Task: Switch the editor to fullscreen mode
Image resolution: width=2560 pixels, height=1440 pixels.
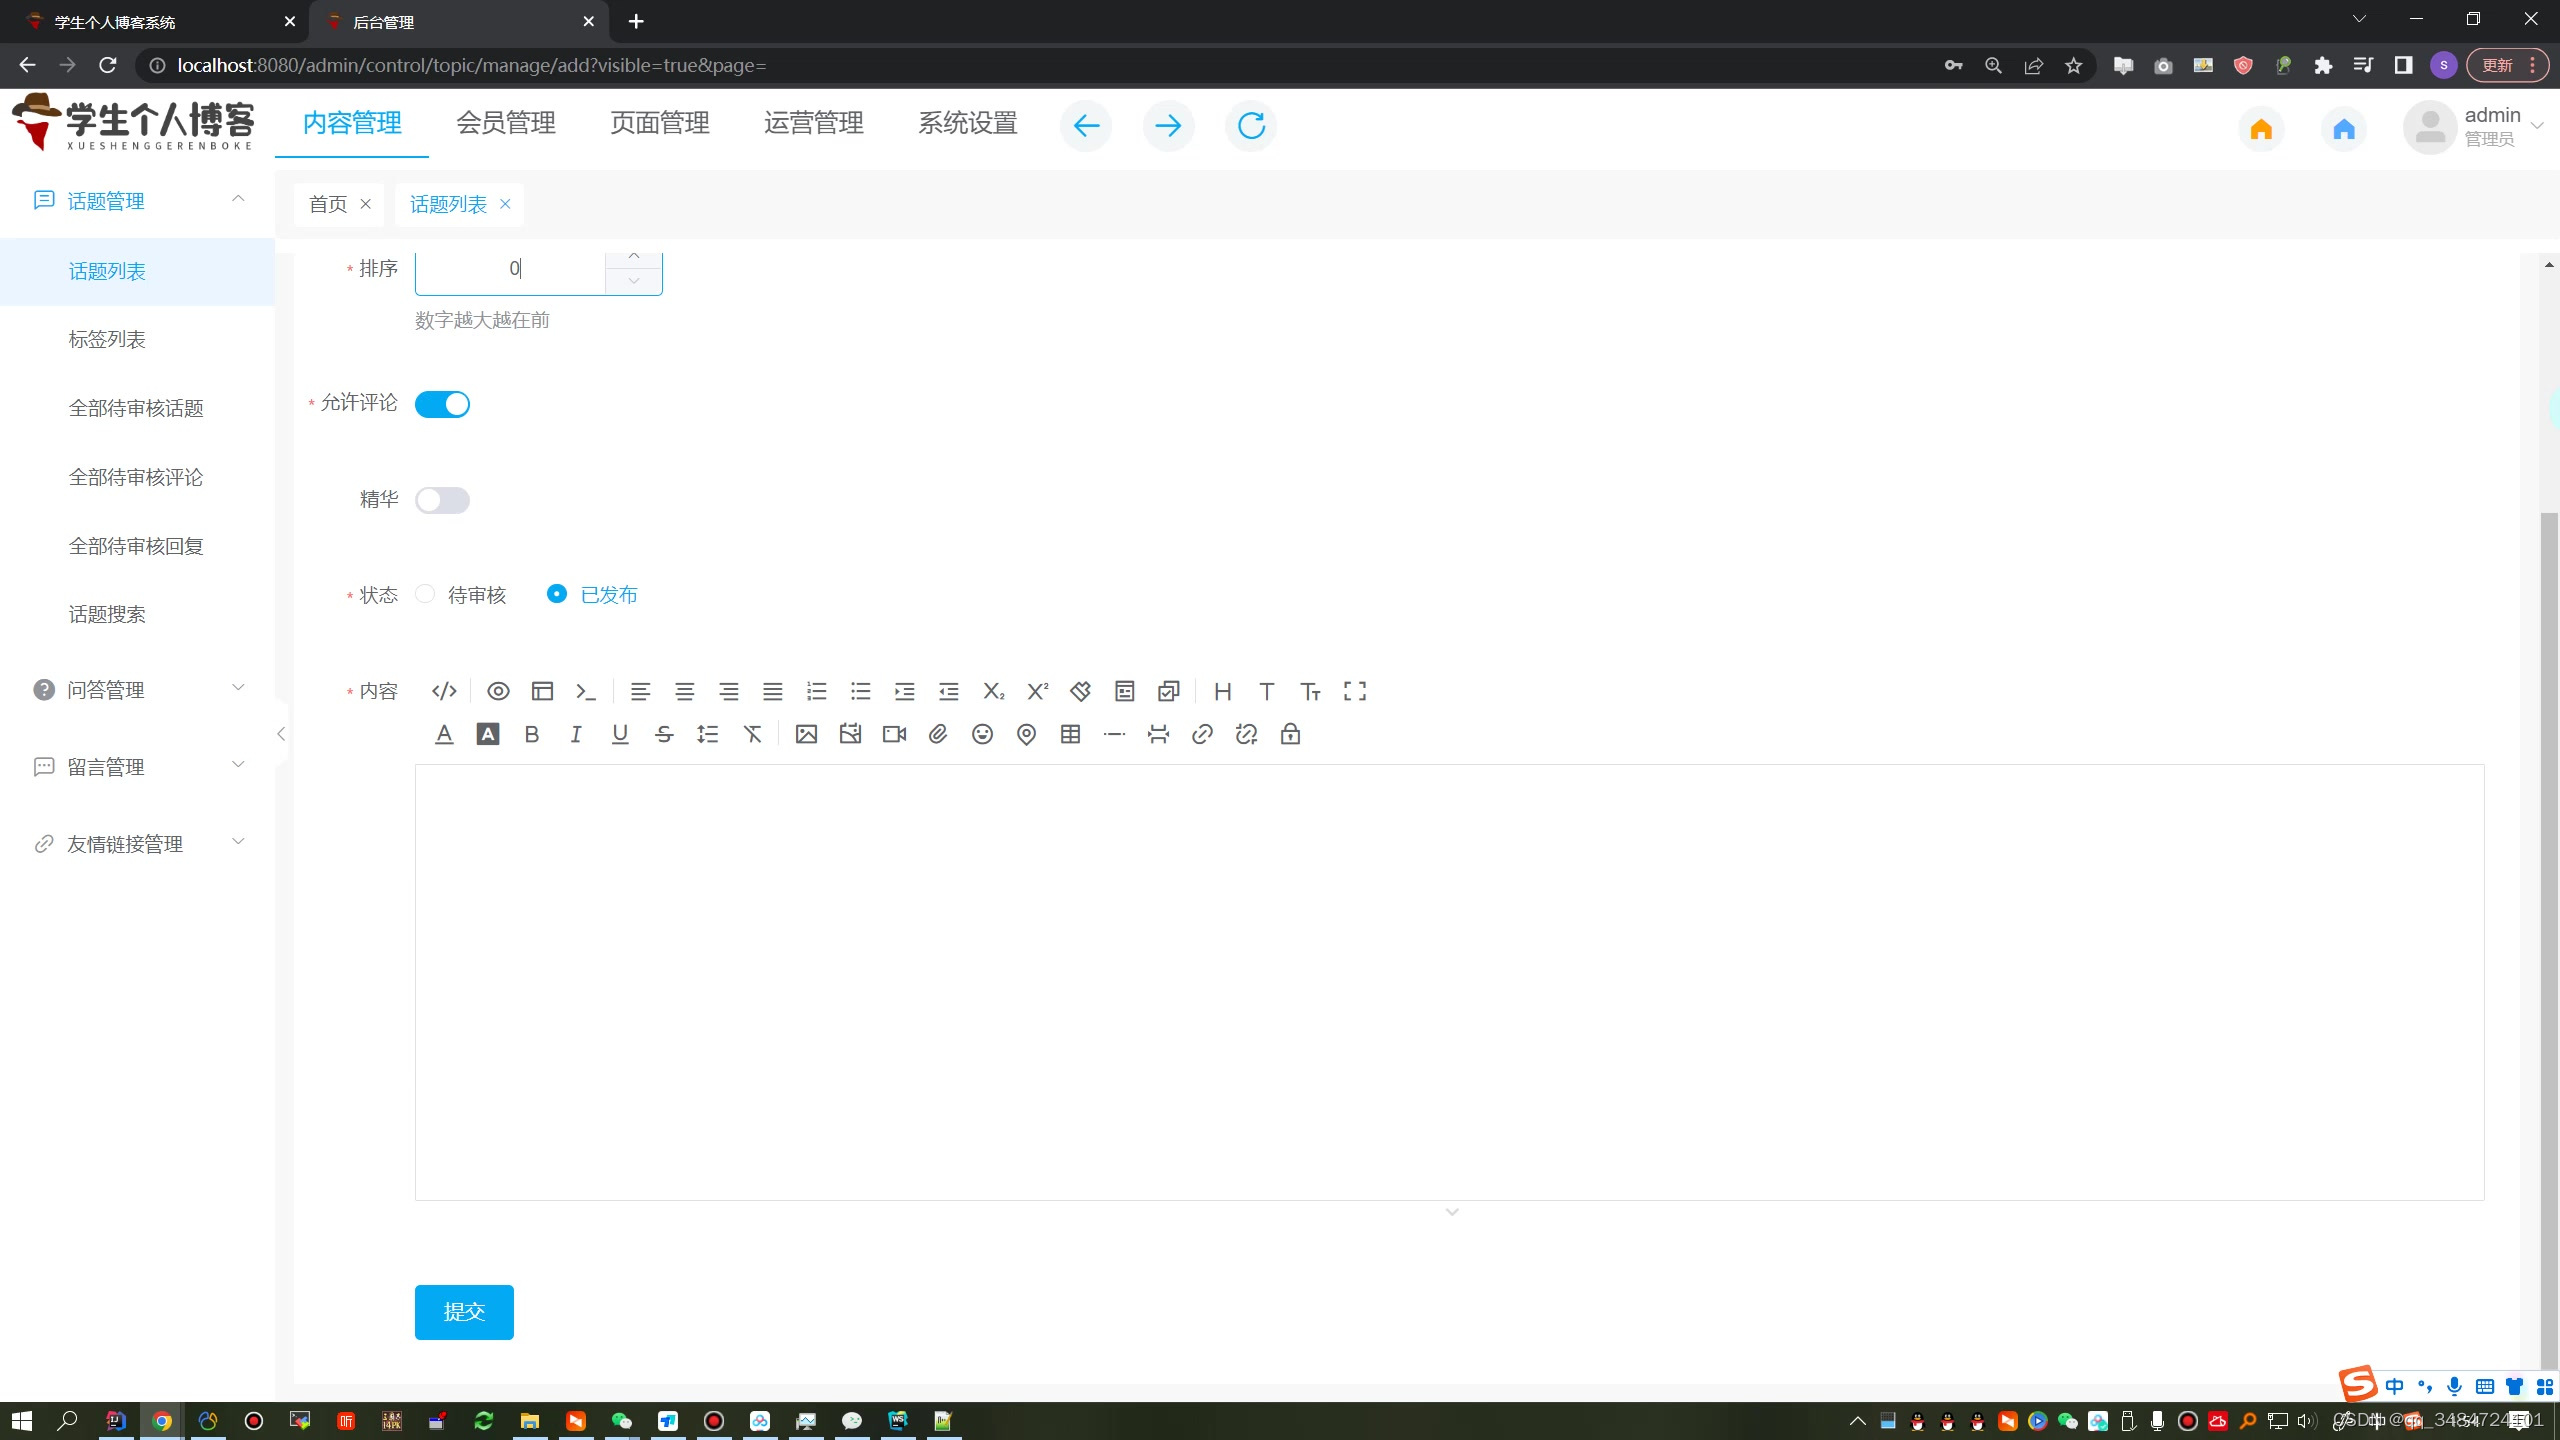Action: [x=1354, y=691]
